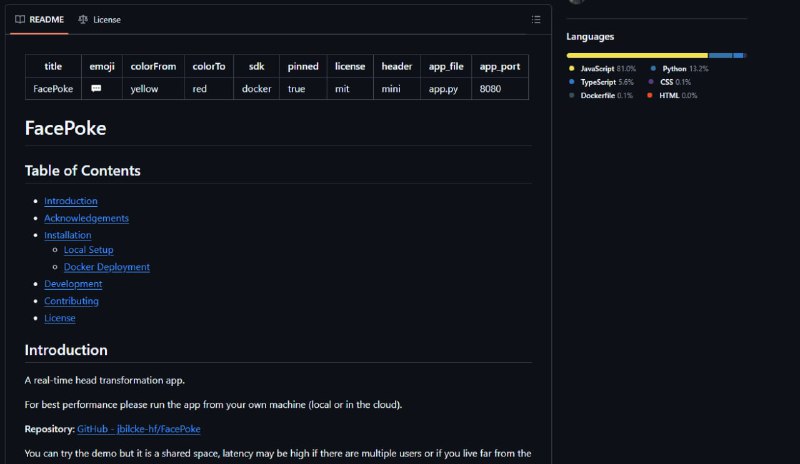
Task: Click the Introduction section heading
Action: coord(66,350)
